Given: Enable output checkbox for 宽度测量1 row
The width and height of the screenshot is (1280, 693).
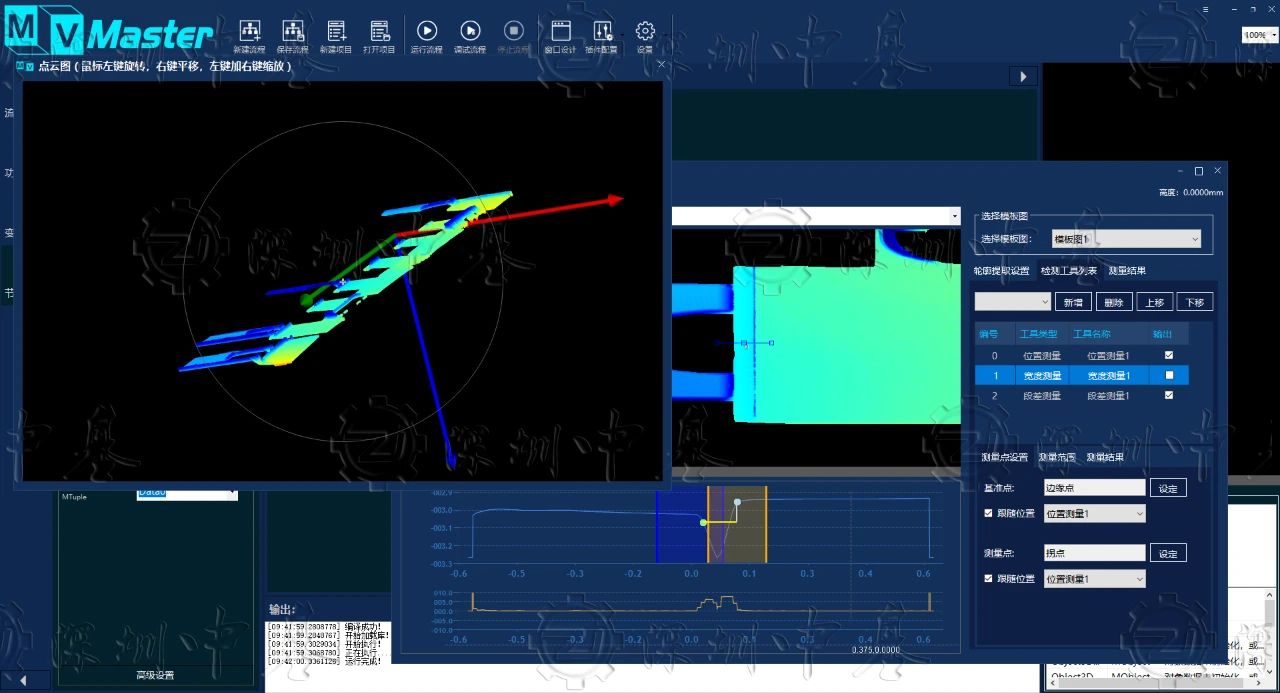Looking at the screenshot, I should [1169, 376].
